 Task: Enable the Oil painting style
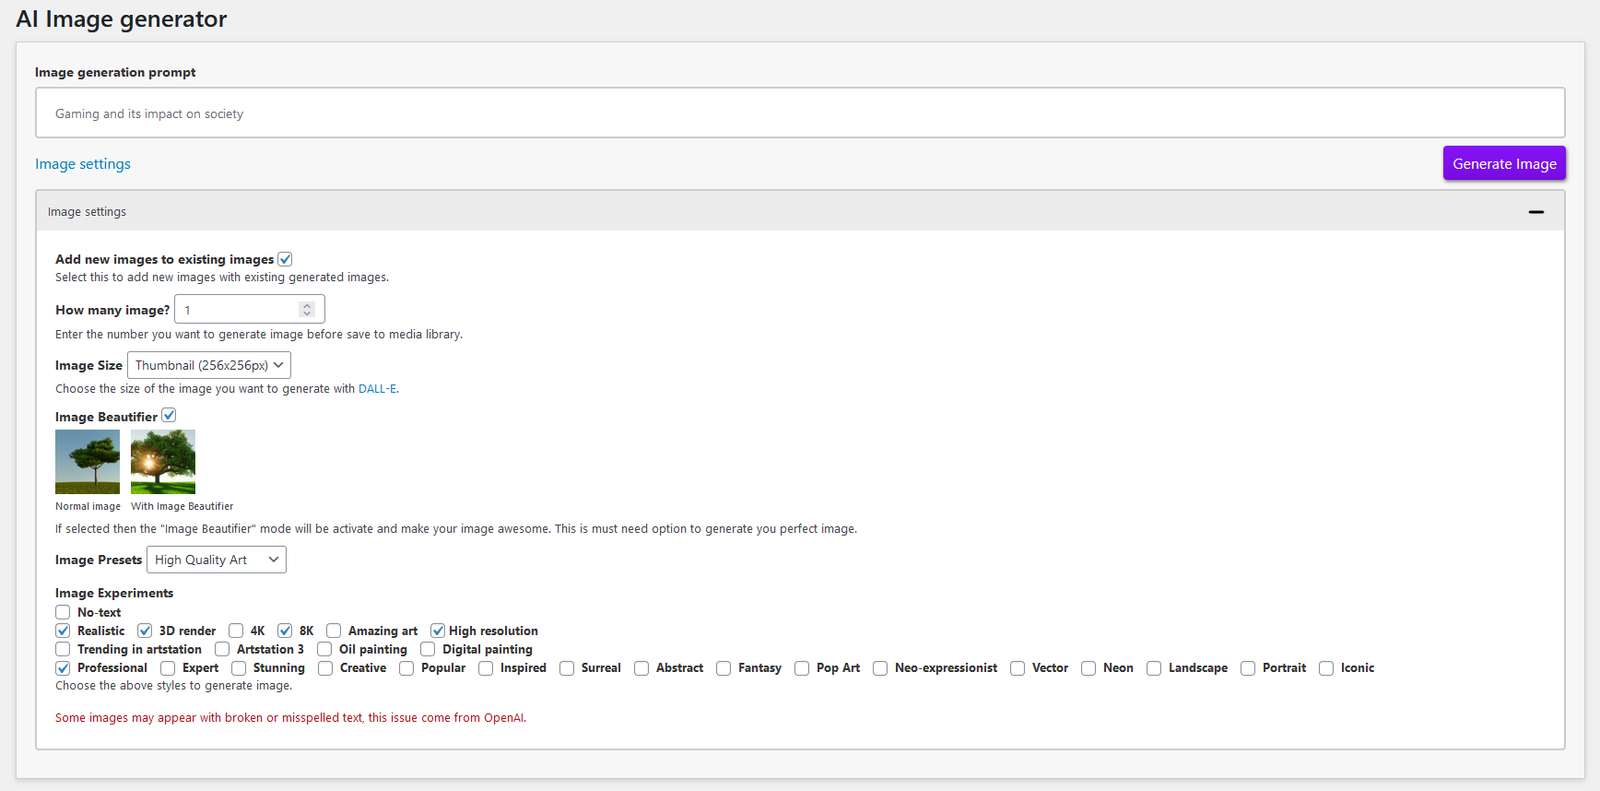[x=325, y=649]
